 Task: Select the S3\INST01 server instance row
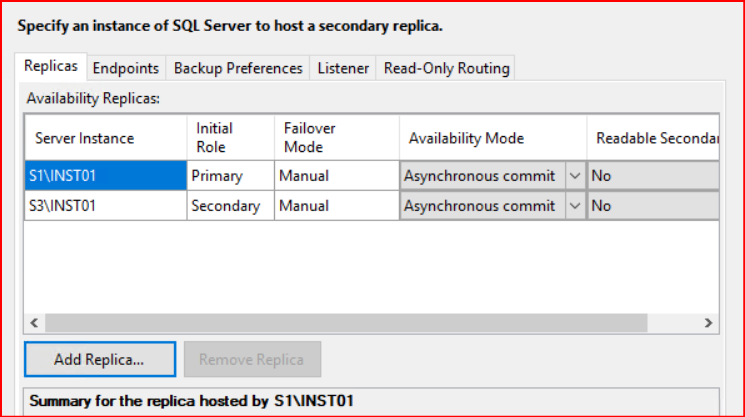(x=105, y=206)
